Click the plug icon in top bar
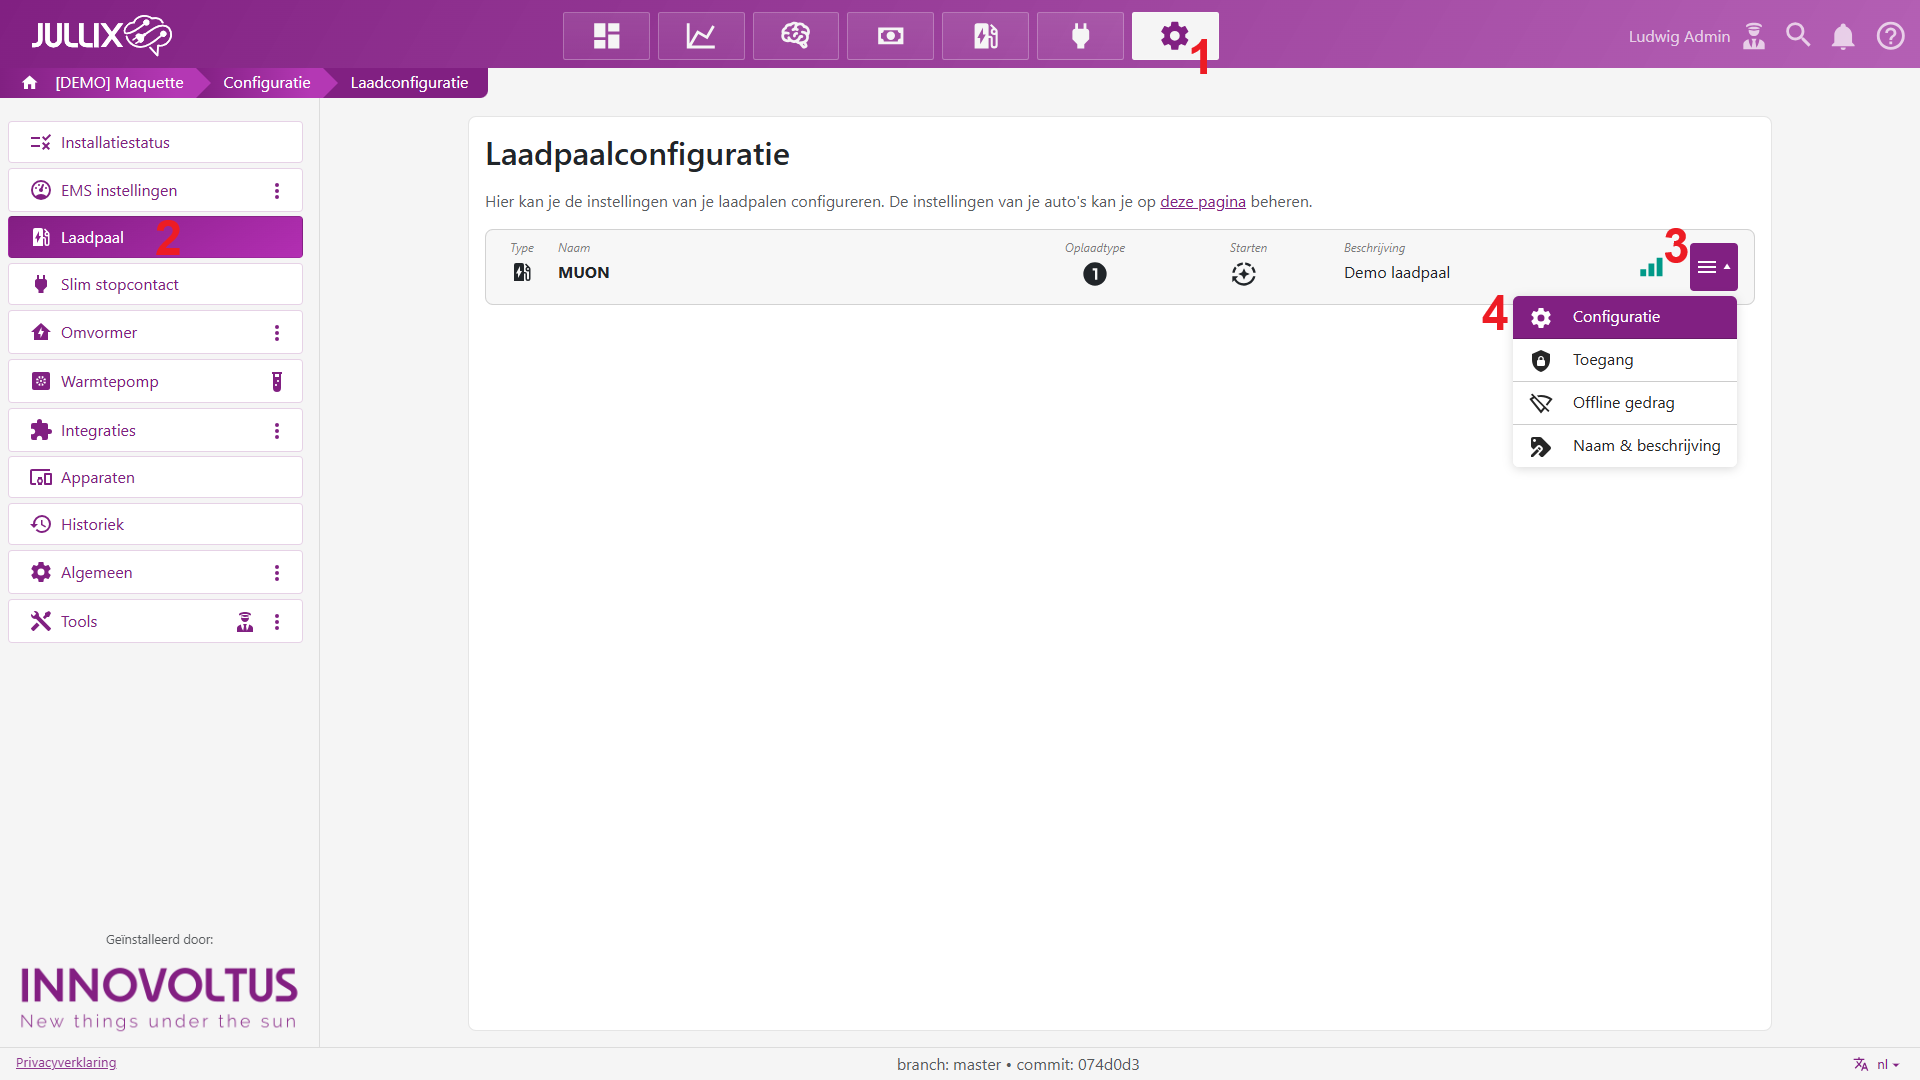The height and width of the screenshot is (1080, 1920). (x=1080, y=36)
